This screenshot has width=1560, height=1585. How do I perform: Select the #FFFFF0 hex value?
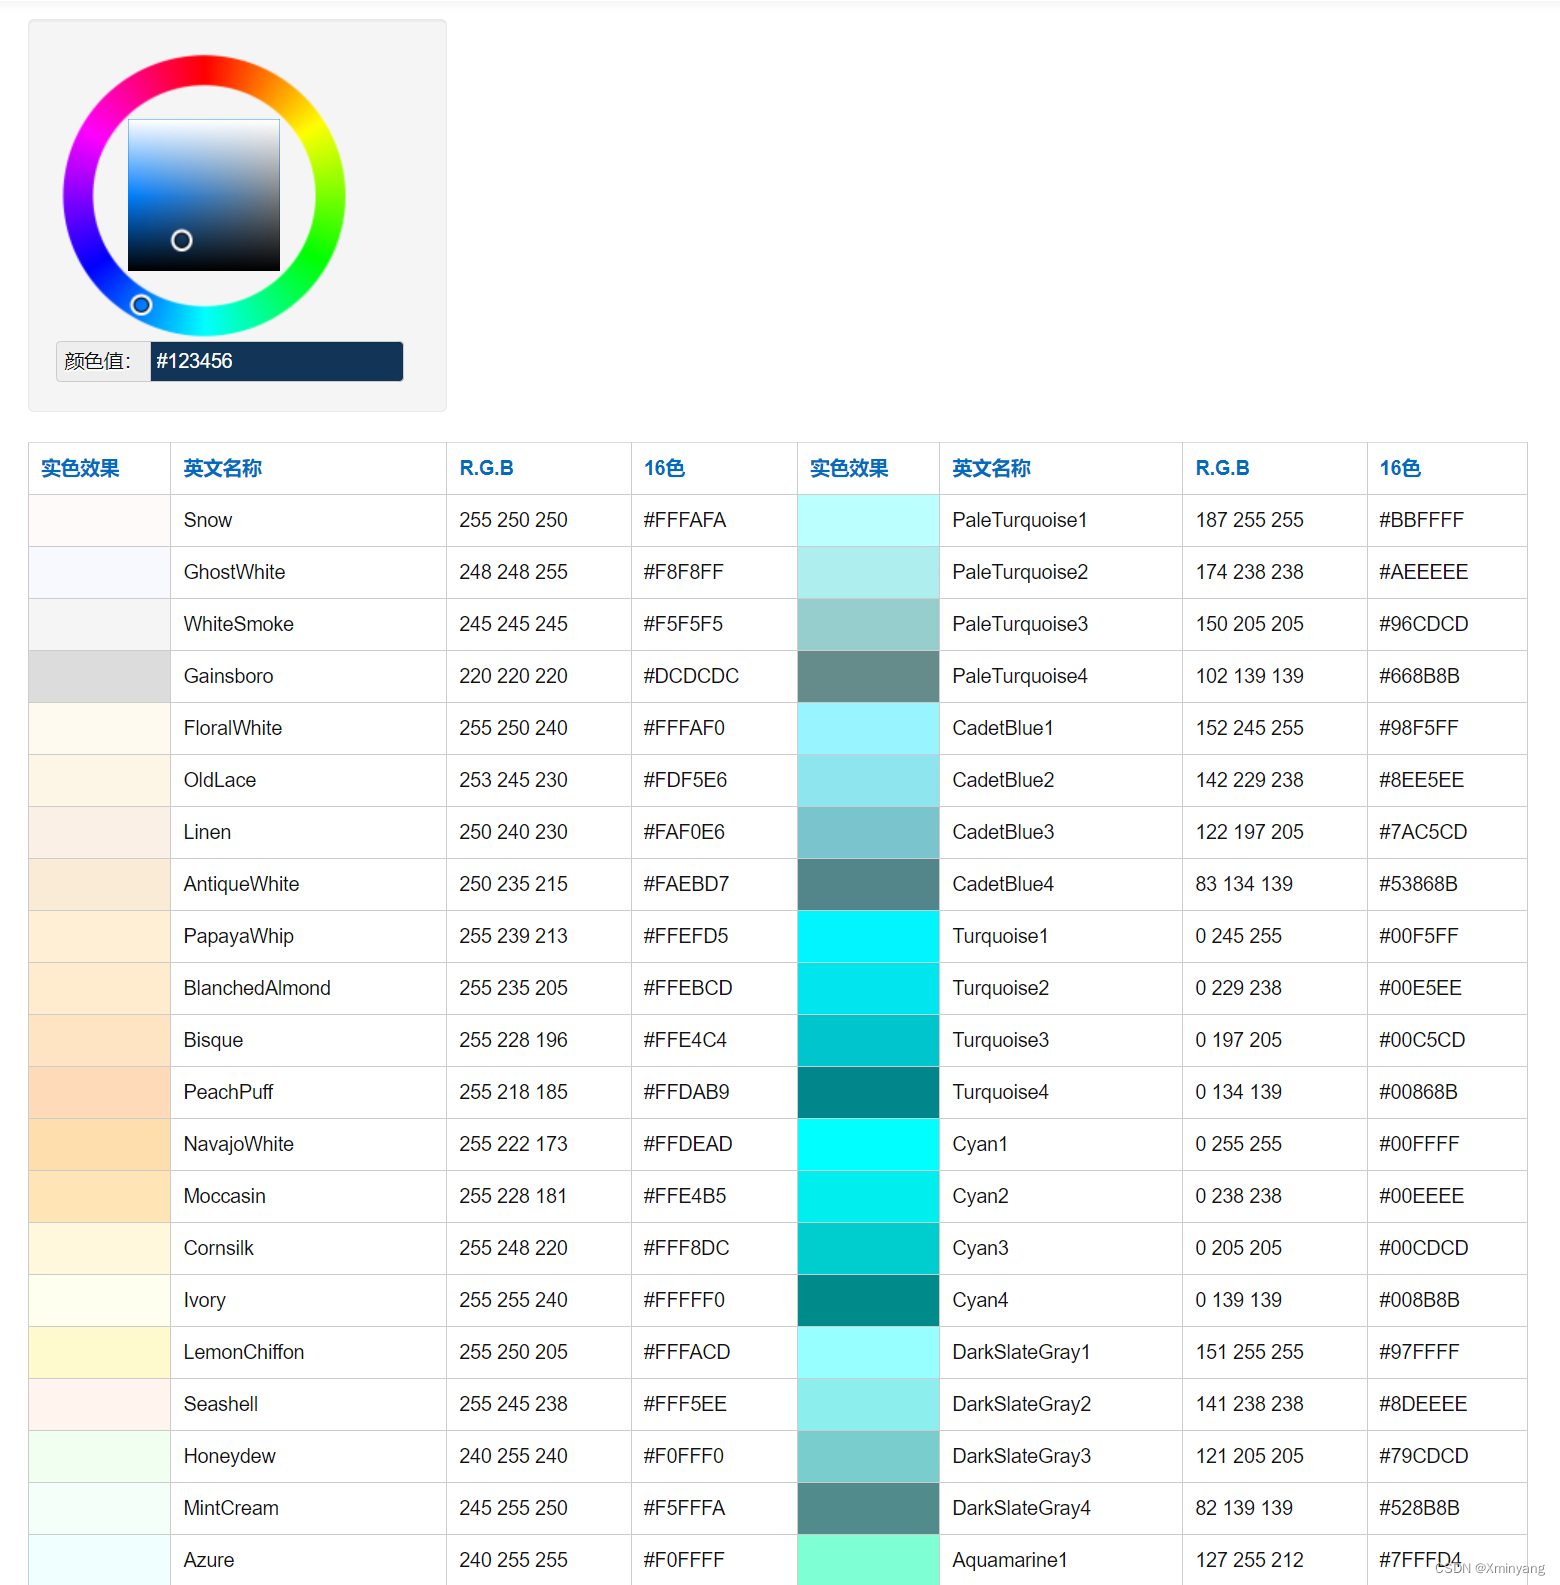tap(684, 1300)
